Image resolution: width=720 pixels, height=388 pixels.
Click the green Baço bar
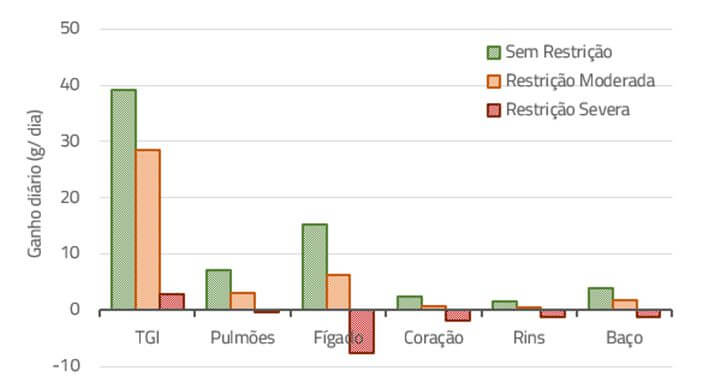point(601,299)
